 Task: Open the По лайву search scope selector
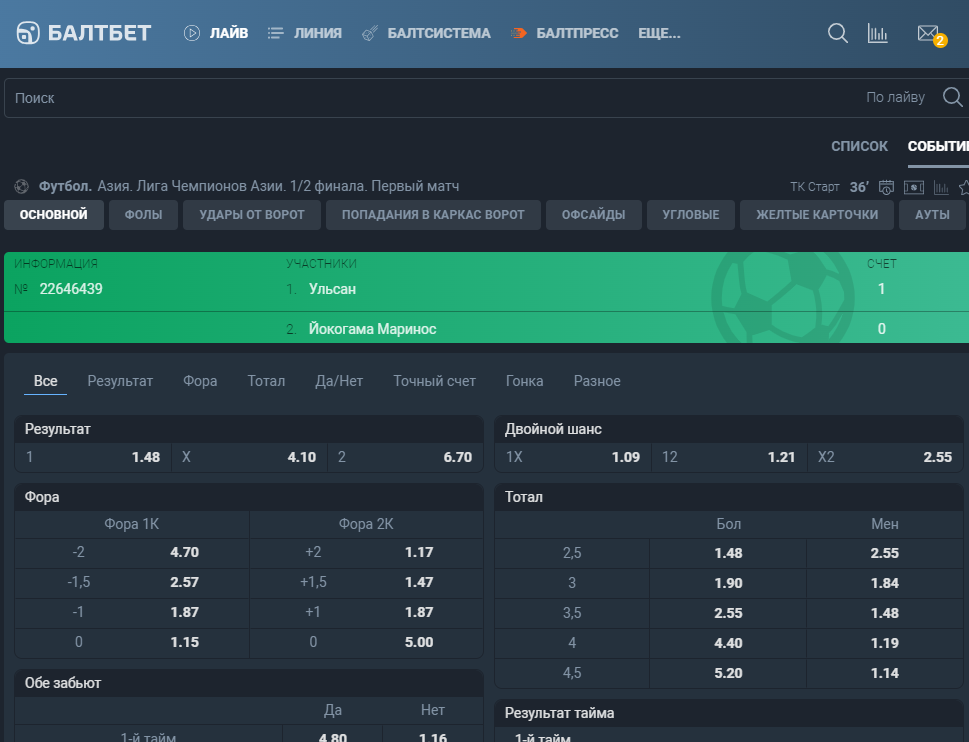pyautogui.click(x=895, y=98)
